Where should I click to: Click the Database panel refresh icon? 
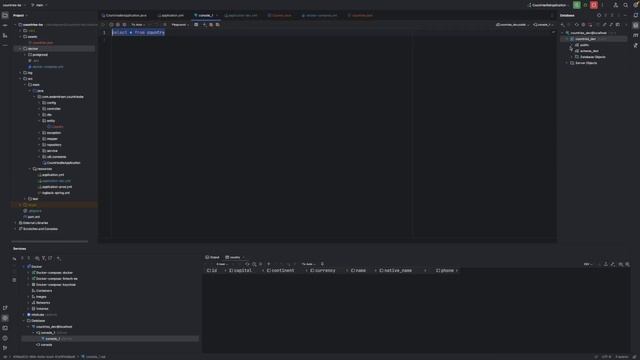click(577, 25)
